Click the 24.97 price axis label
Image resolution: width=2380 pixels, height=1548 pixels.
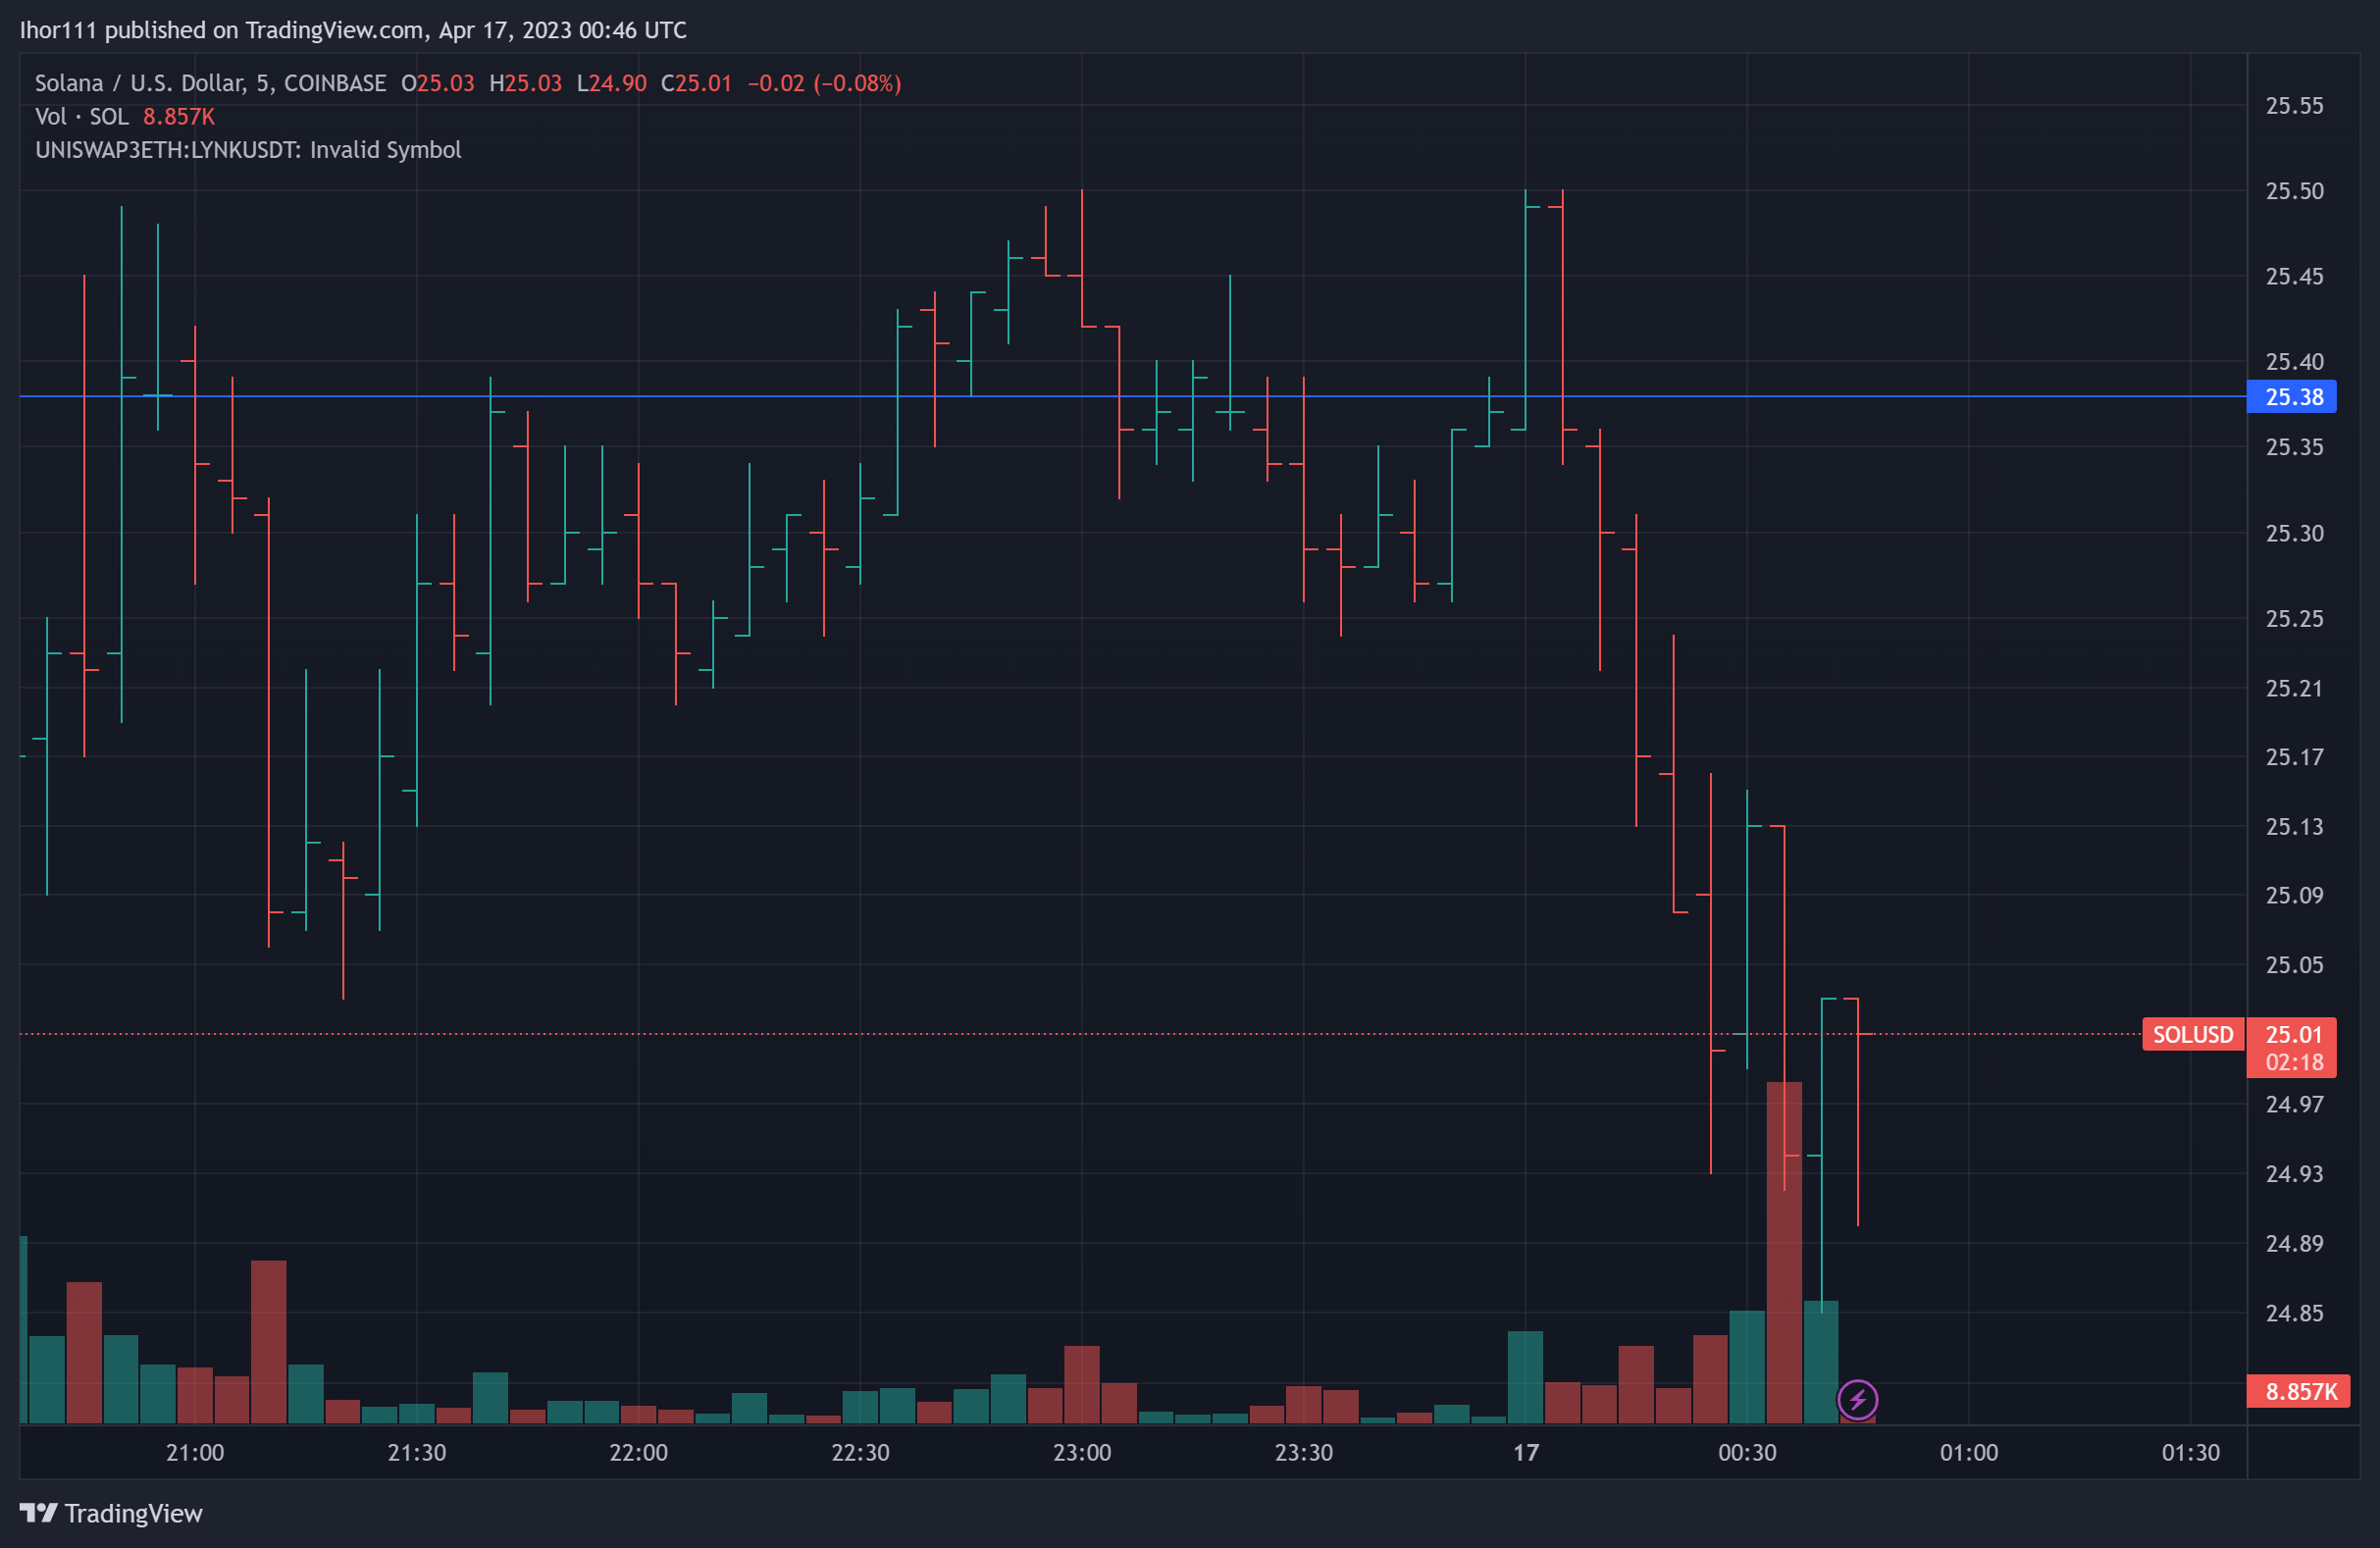coord(2294,1104)
